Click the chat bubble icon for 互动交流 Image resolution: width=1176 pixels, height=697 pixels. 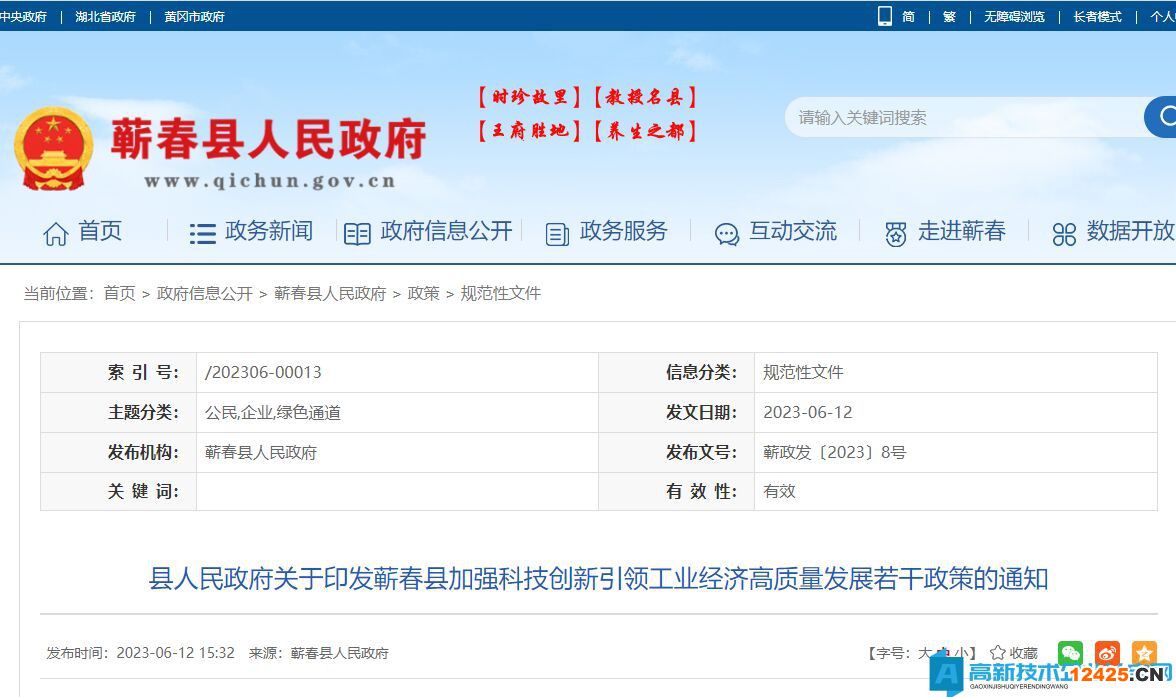pyautogui.click(x=726, y=233)
